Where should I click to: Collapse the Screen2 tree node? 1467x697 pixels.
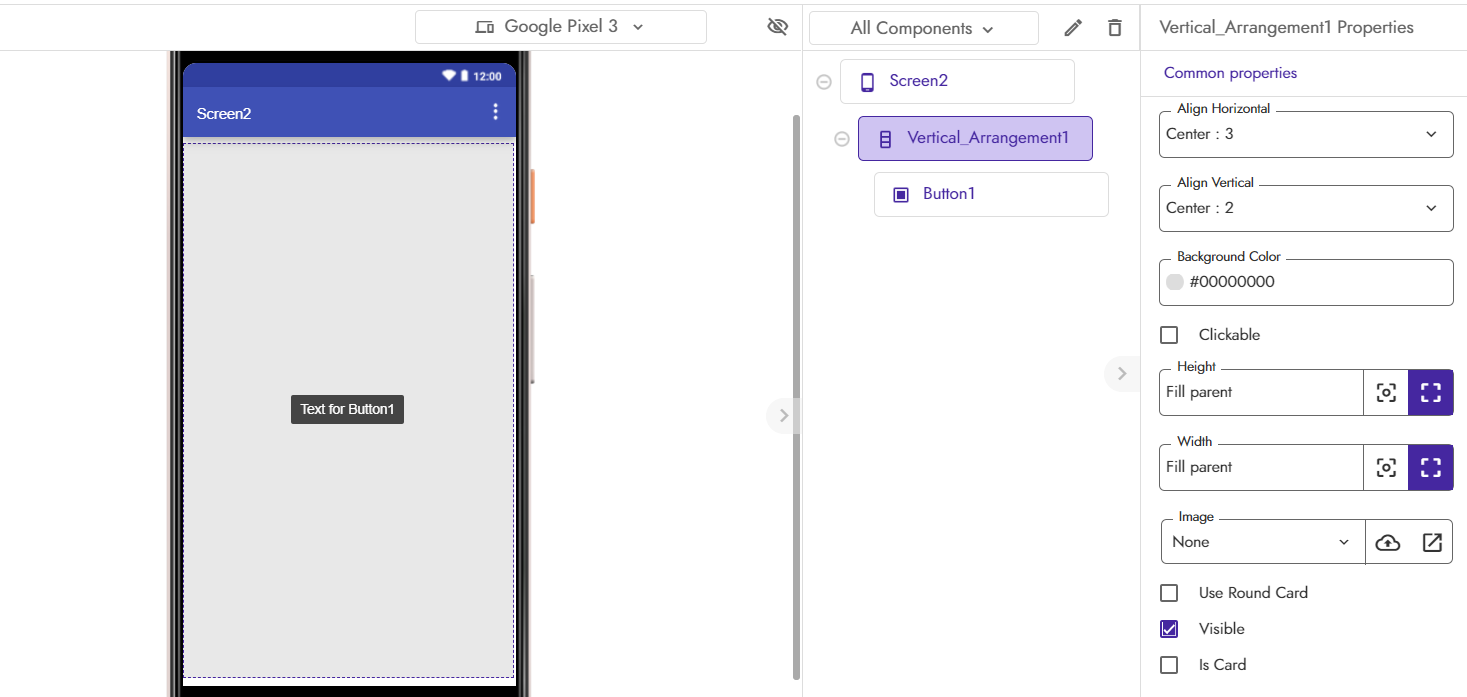coord(824,82)
